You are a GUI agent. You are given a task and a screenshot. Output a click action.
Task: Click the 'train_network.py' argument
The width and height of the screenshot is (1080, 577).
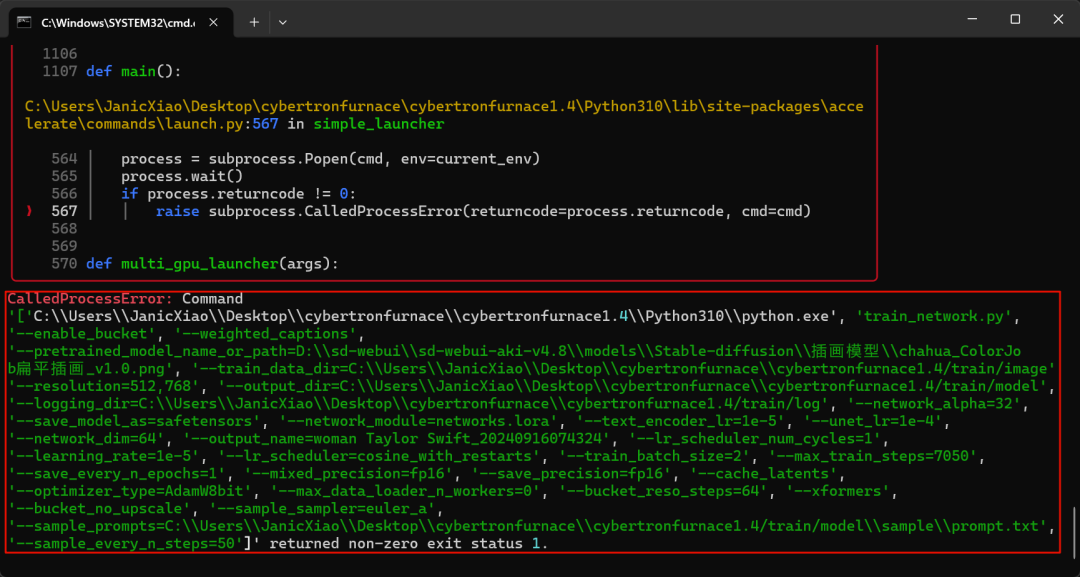(937, 317)
